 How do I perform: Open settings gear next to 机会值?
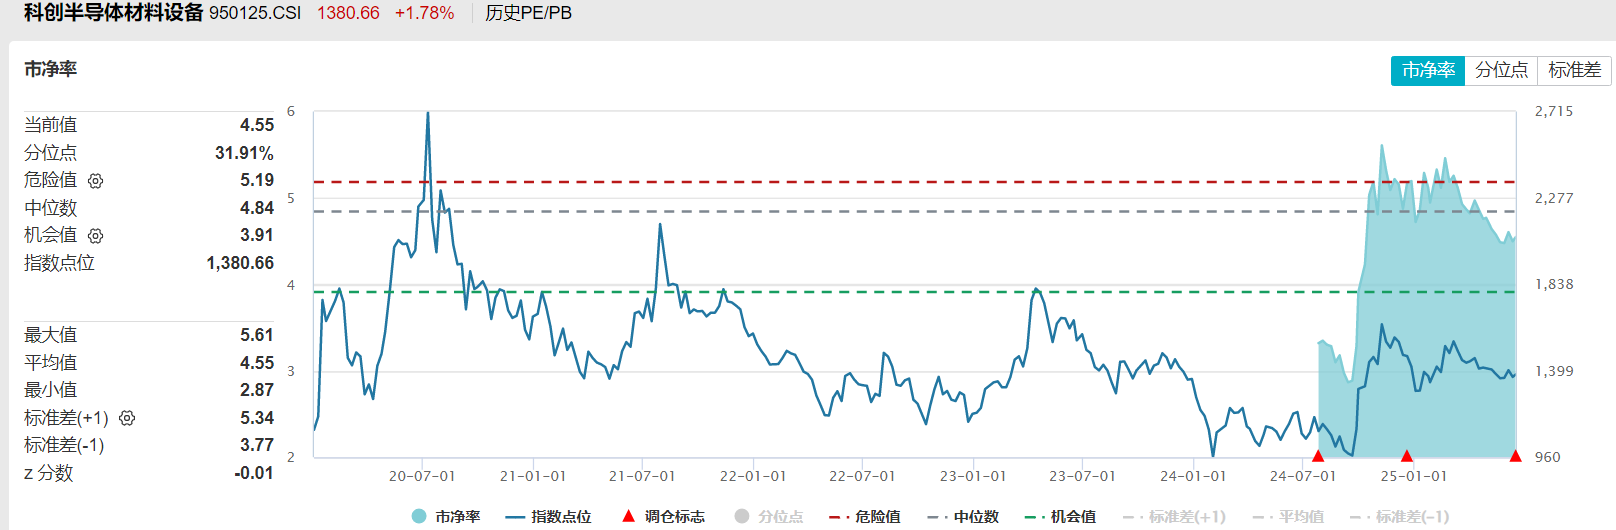tap(96, 236)
